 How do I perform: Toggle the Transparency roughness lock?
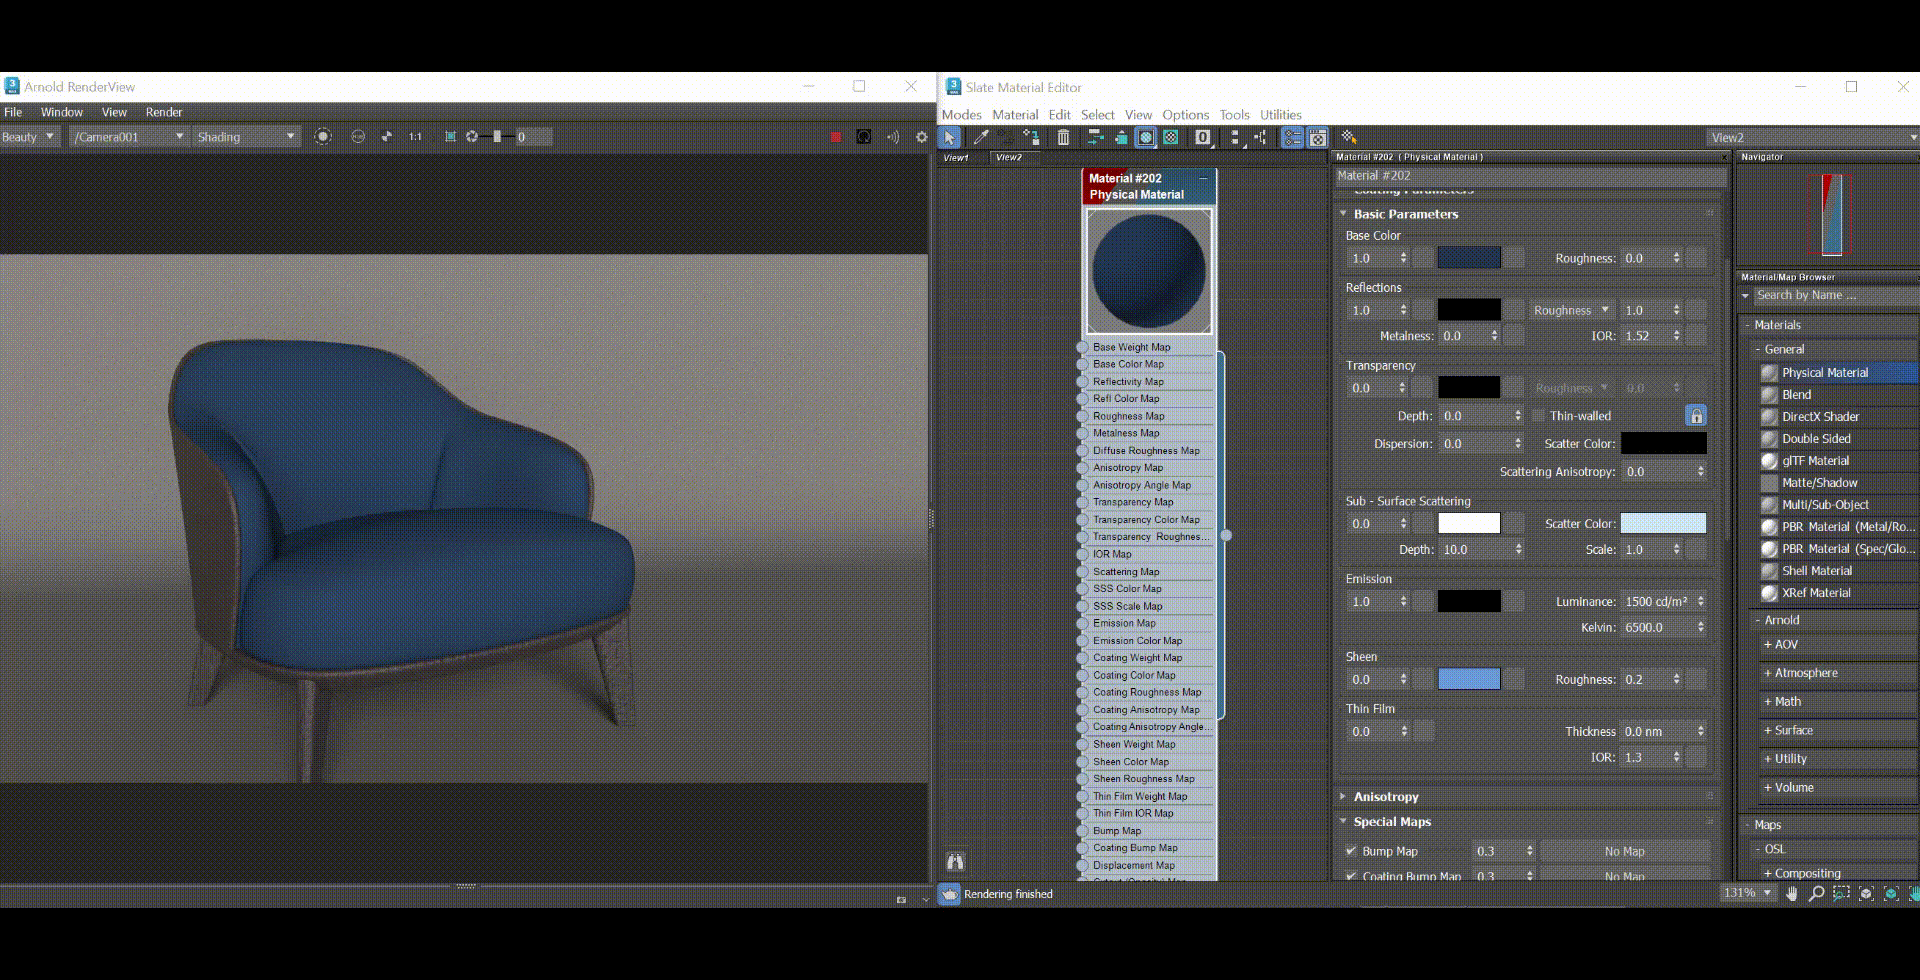1696,415
